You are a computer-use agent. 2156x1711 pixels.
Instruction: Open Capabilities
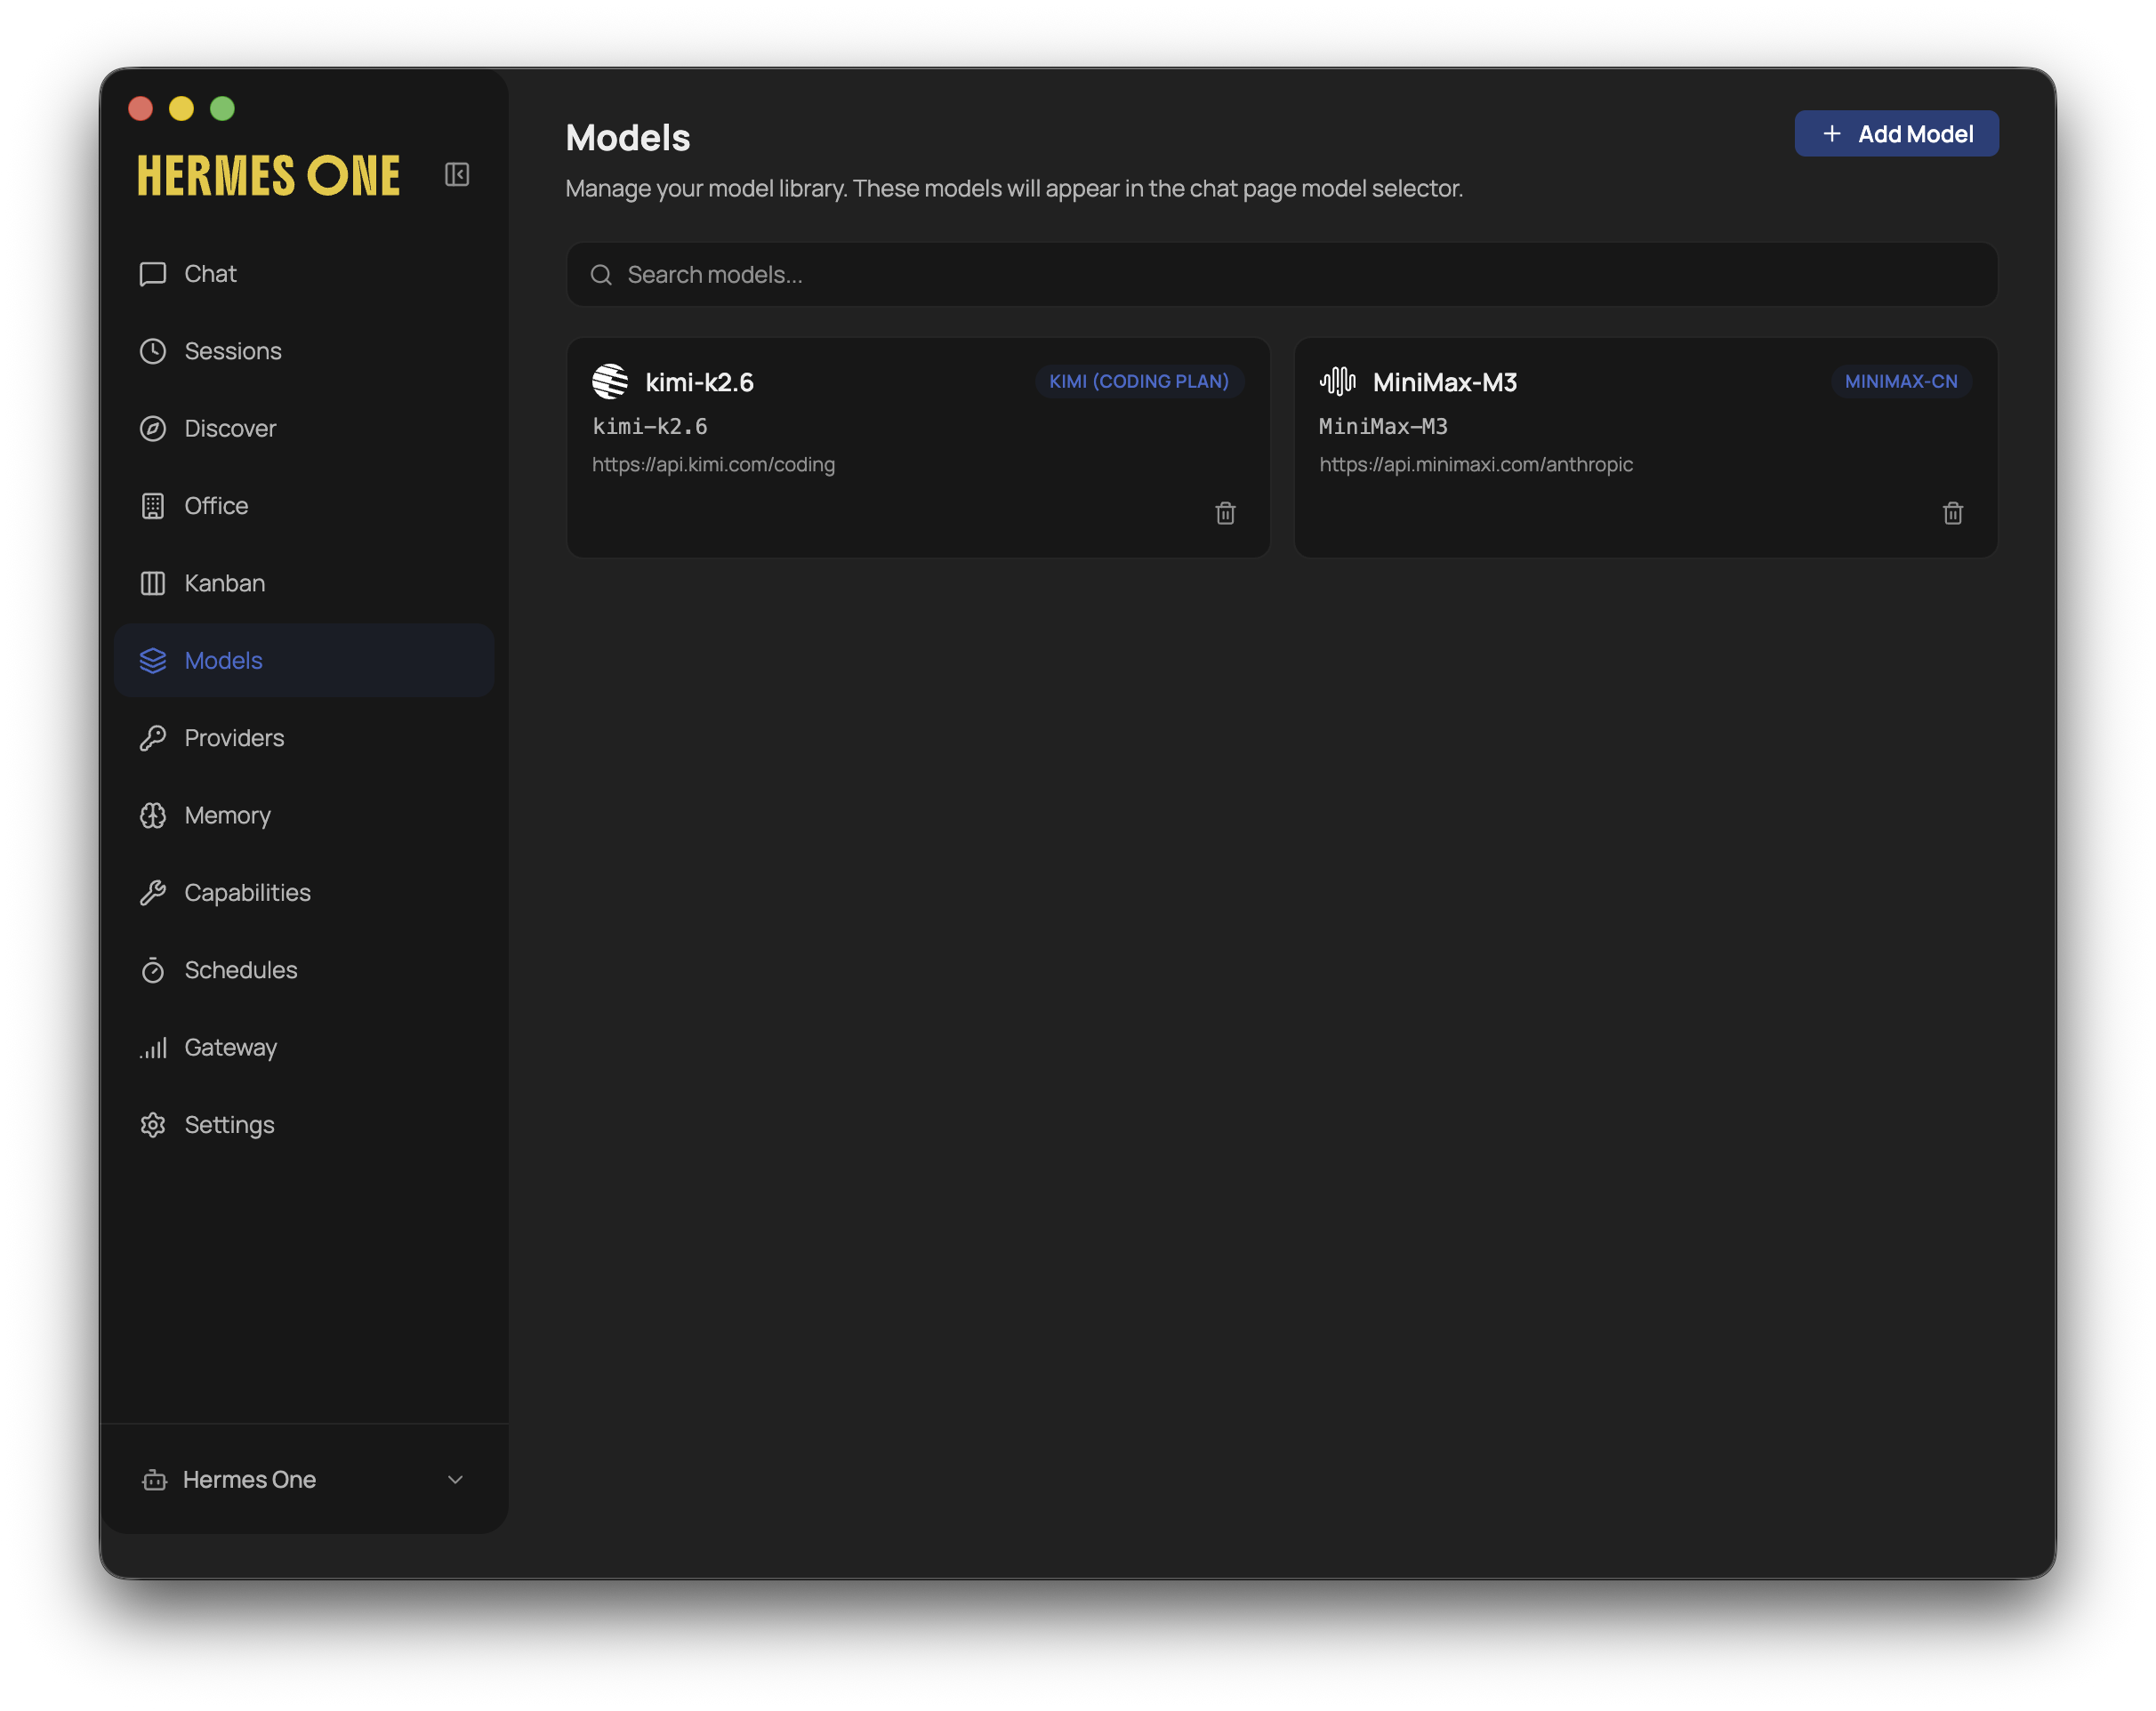point(304,893)
